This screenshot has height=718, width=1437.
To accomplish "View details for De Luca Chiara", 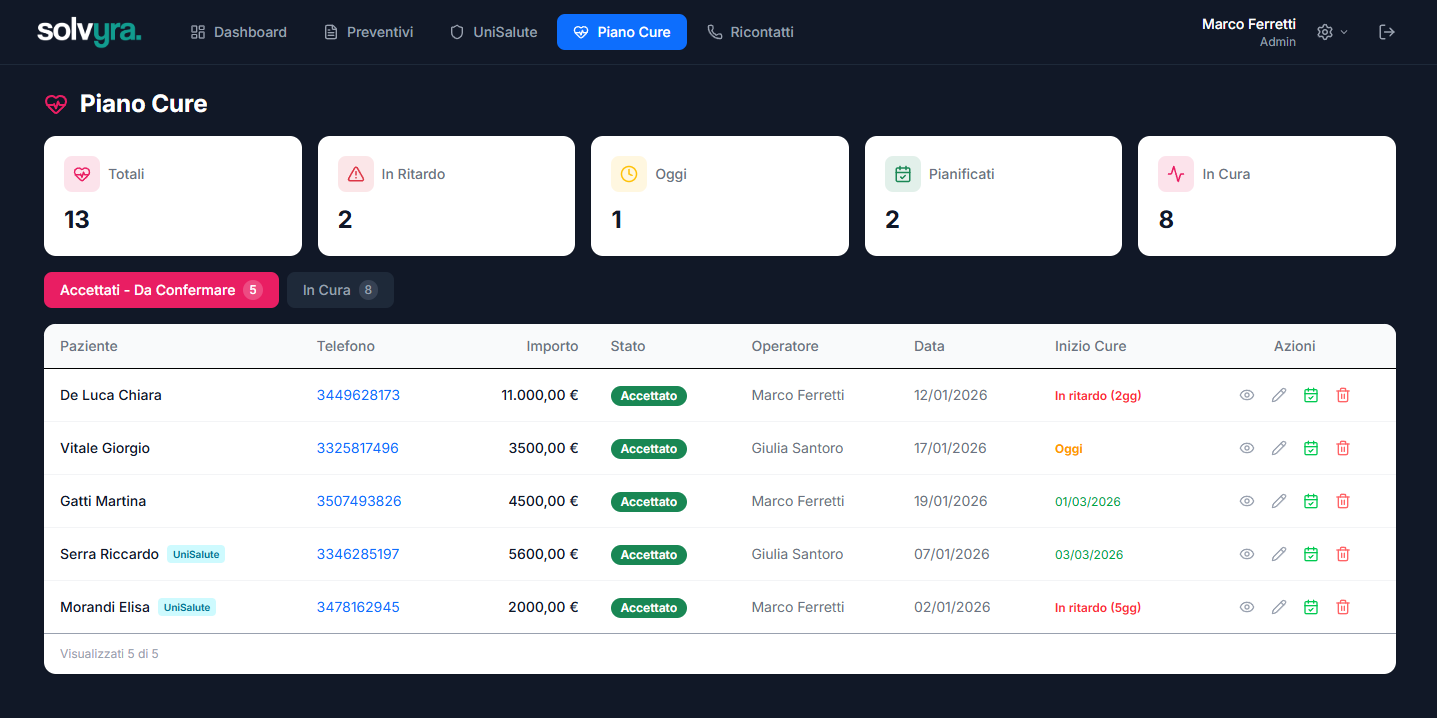I will coord(1246,395).
